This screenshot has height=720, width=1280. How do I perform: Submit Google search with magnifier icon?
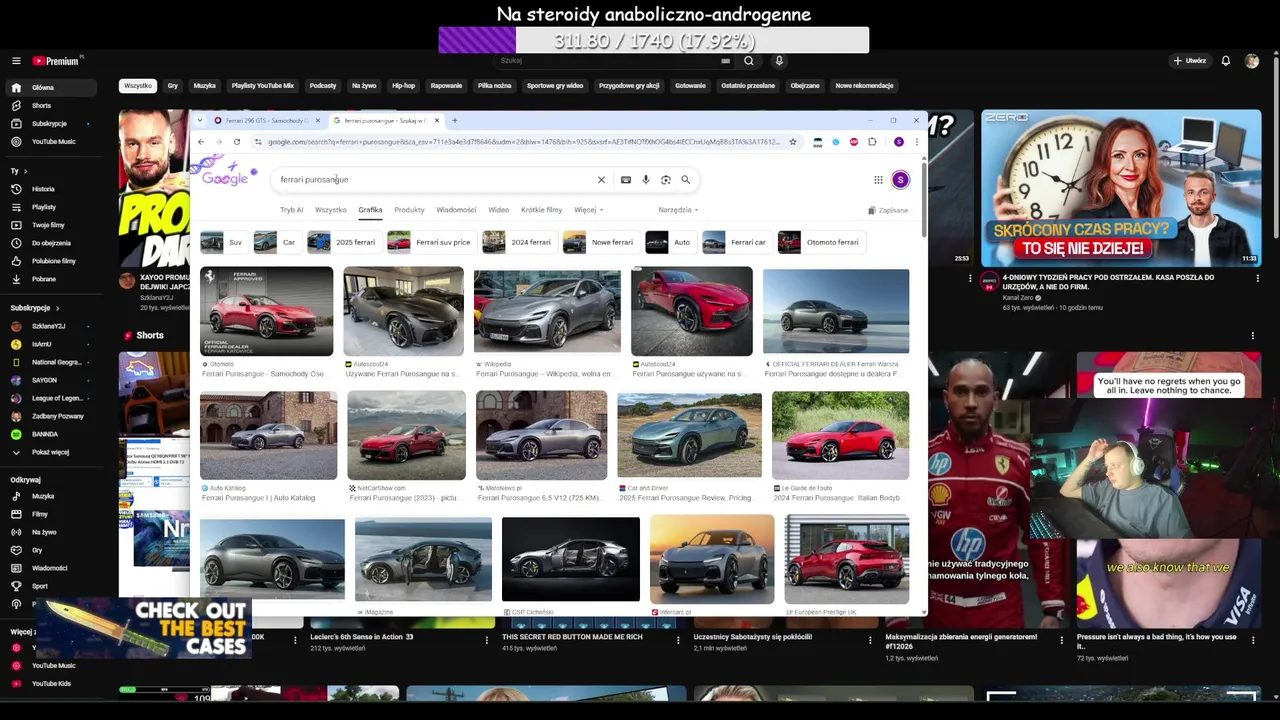[x=685, y=180]
